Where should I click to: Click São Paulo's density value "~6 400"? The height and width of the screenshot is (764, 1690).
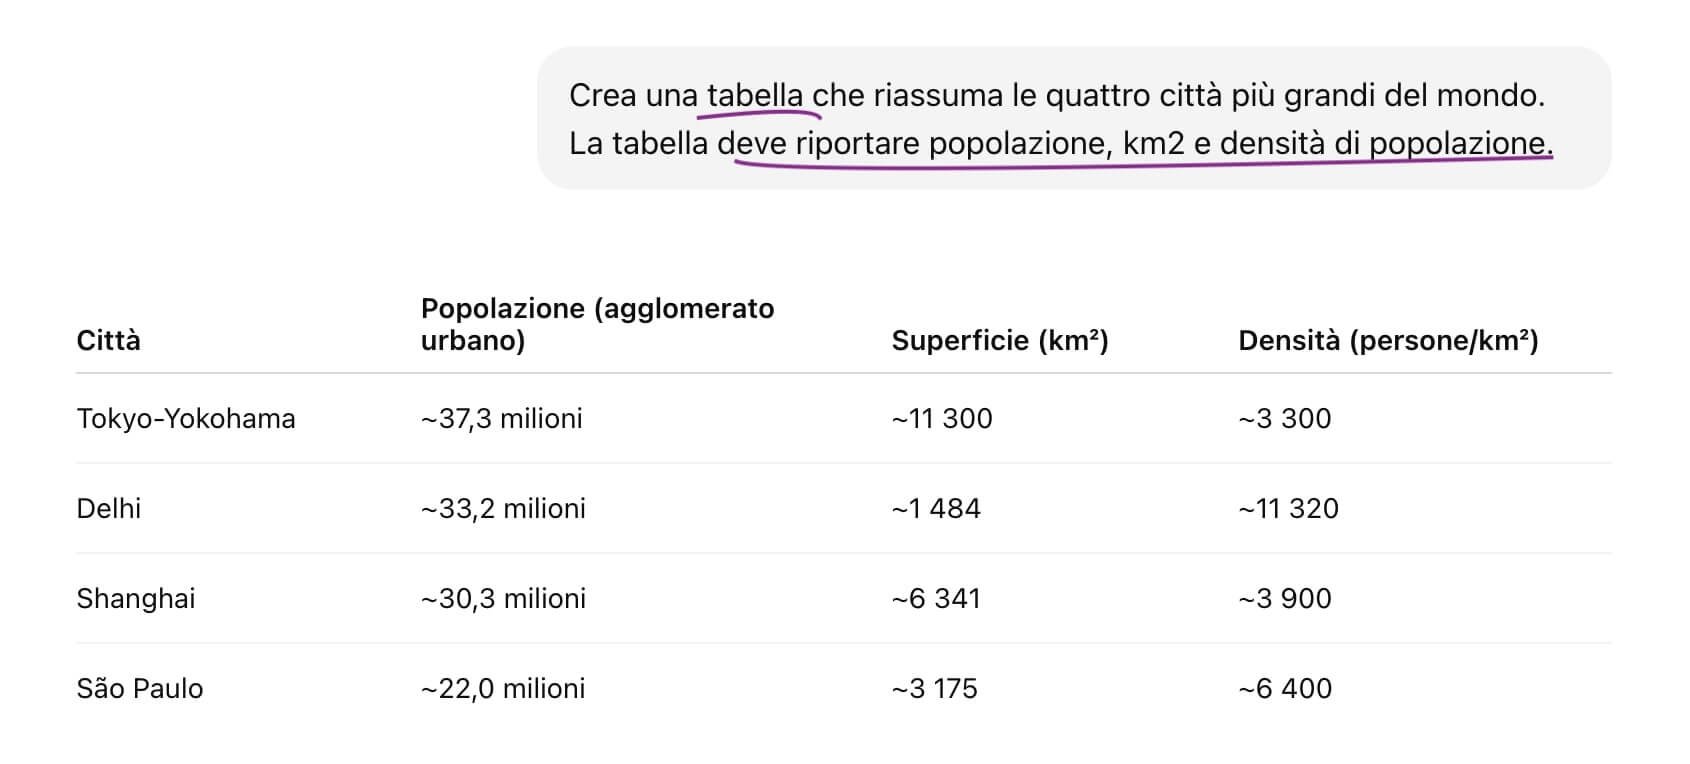1285,688
